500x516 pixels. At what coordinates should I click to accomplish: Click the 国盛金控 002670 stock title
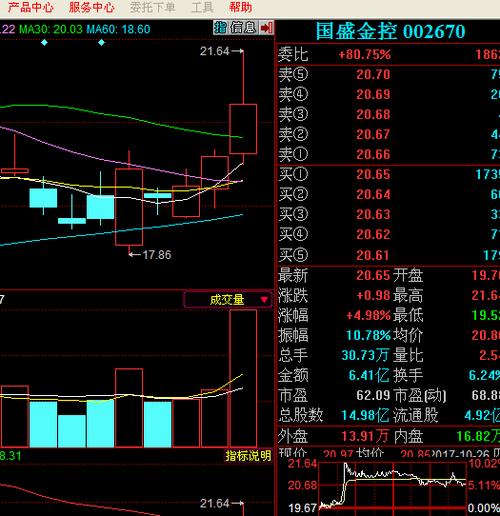[390, 31]
